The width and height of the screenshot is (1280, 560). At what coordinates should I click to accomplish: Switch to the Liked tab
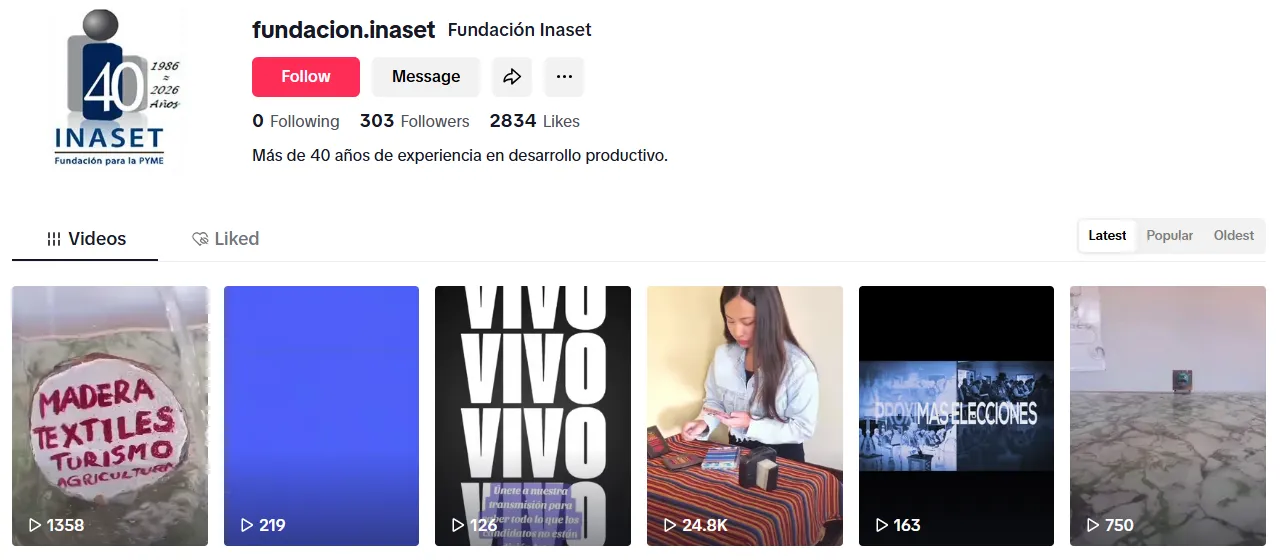coord(225,239)
